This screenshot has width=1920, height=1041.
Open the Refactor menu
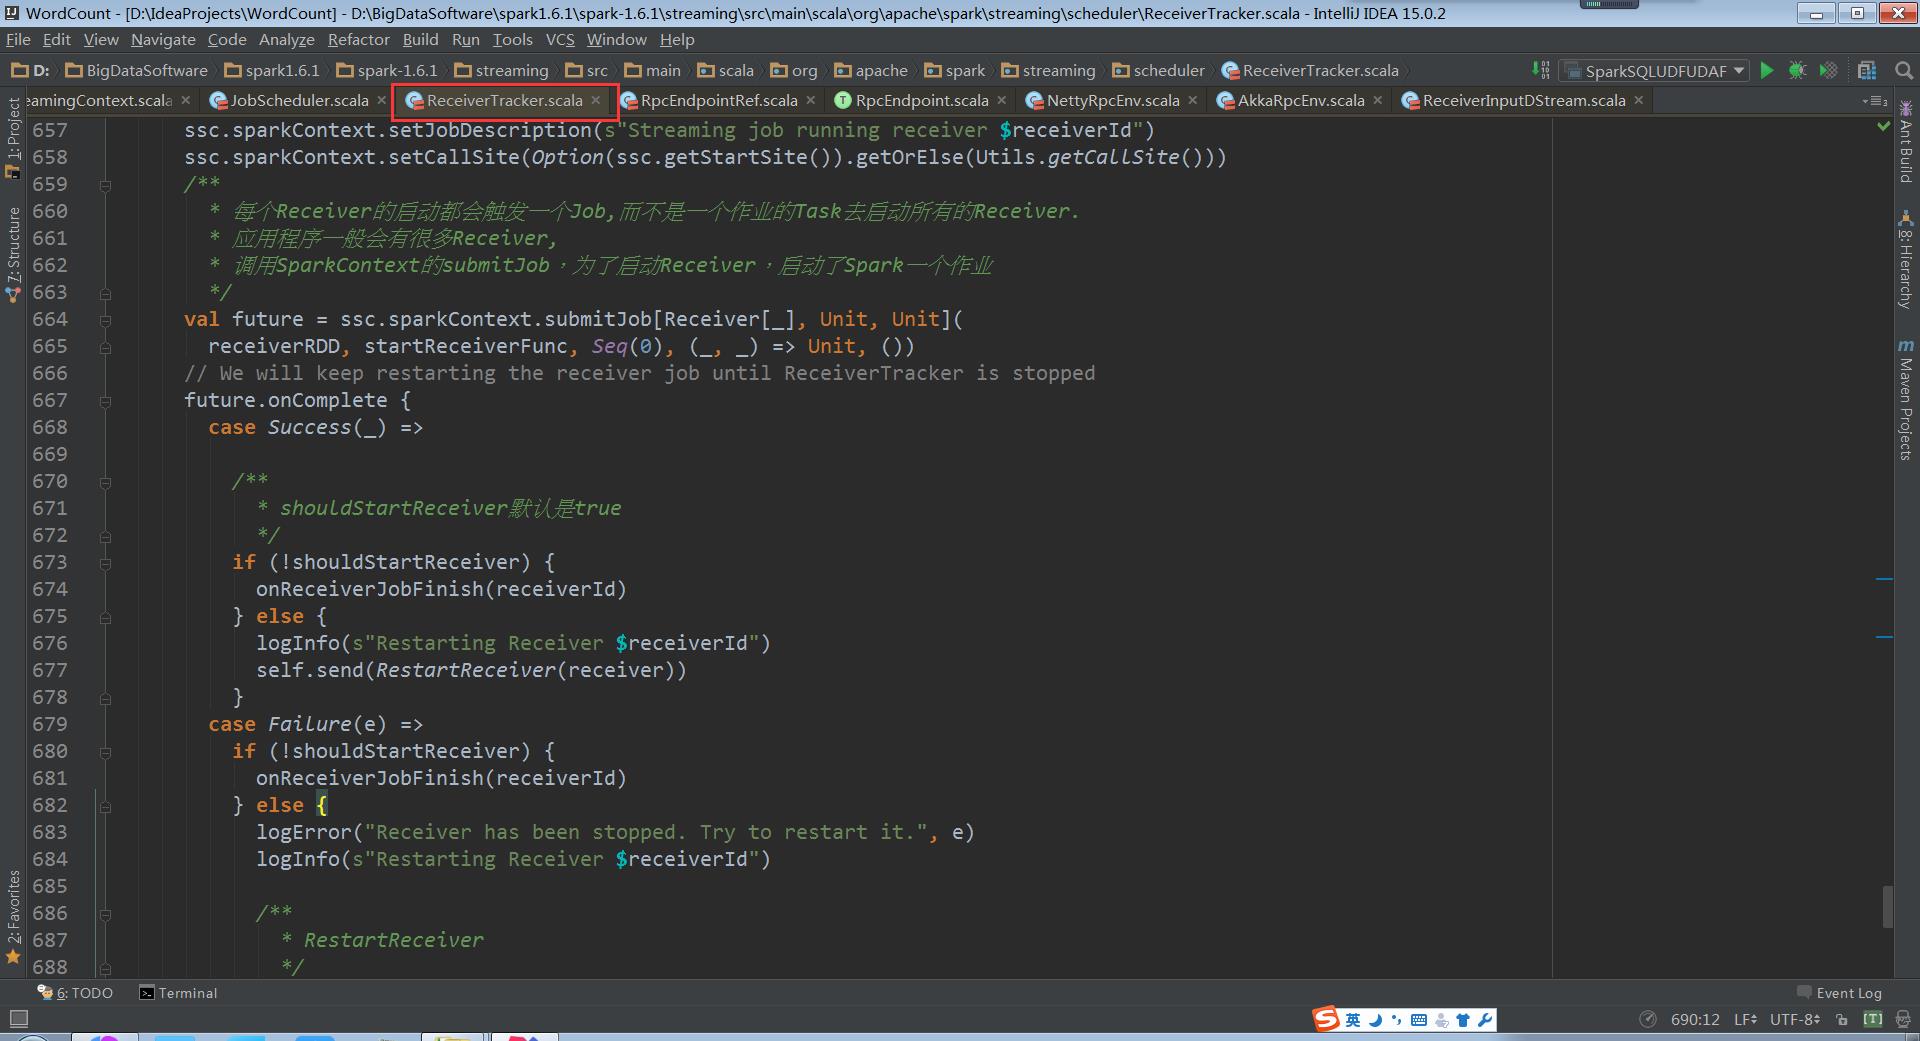point(358,40)
